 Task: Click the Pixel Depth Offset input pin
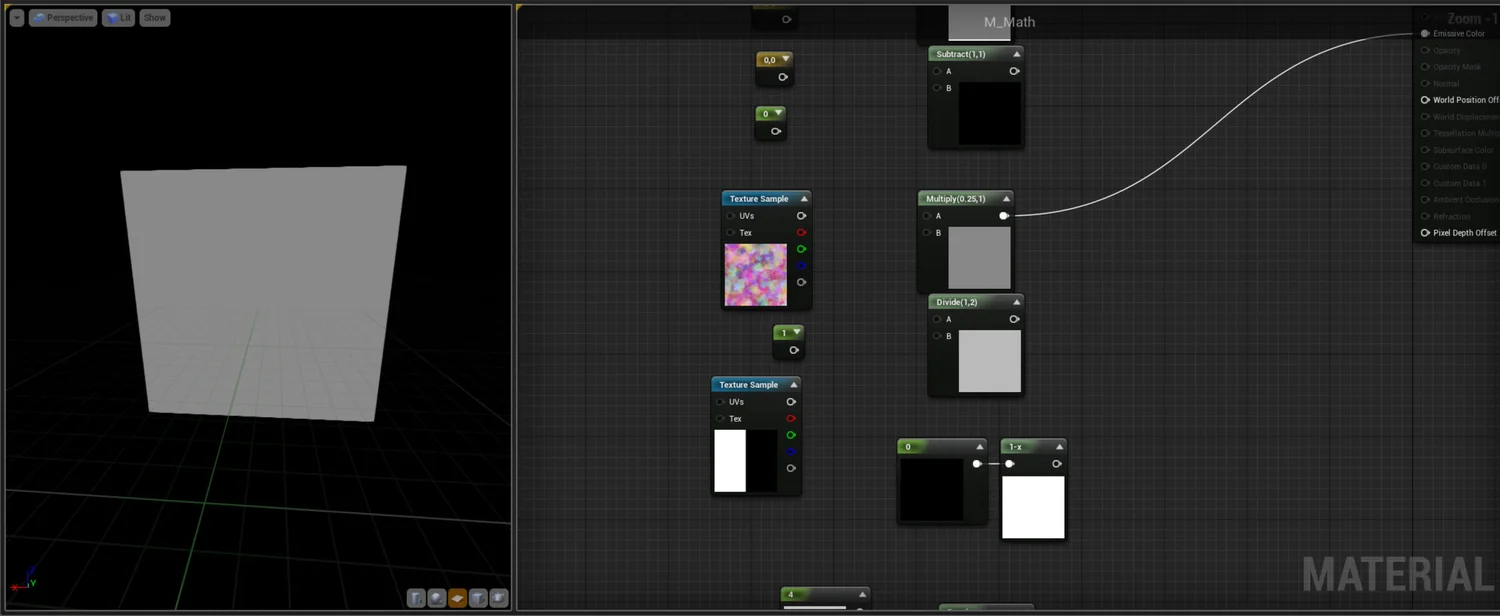point(1426,232)
